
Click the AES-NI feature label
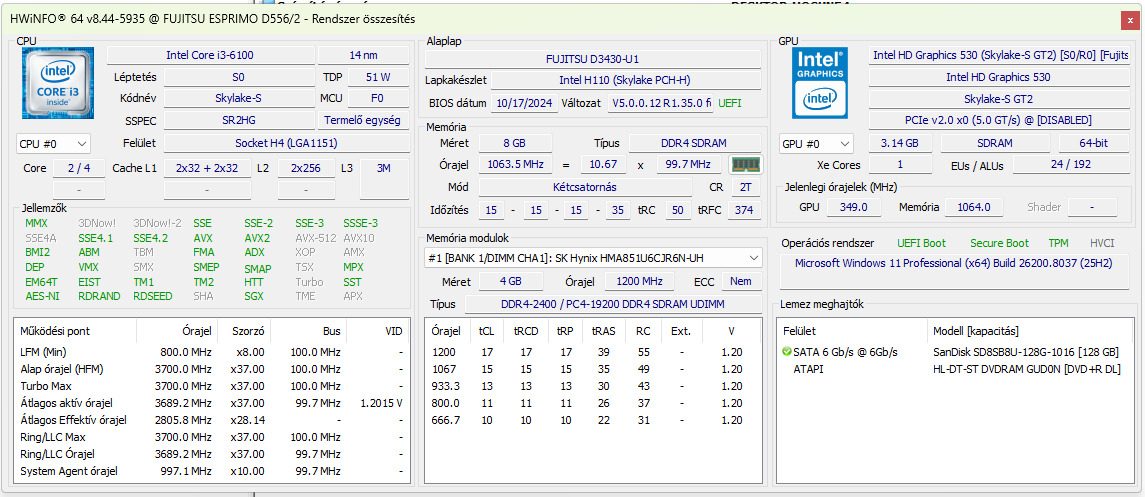tap(41, 296)
